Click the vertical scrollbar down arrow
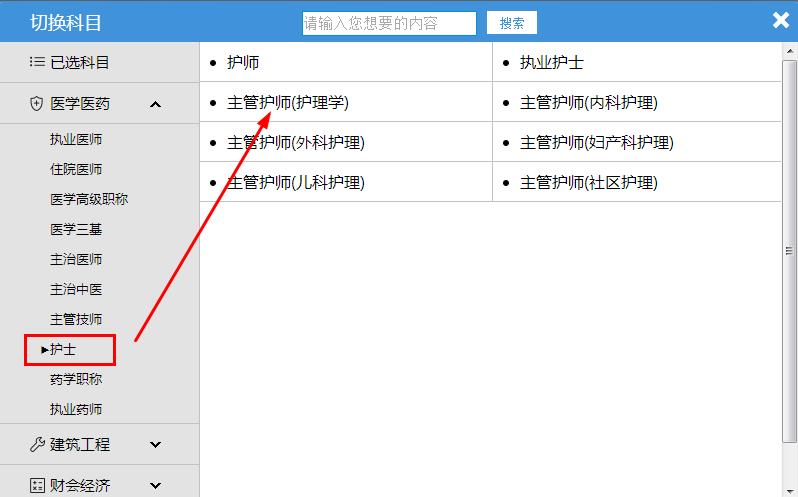The image size is (798, 497). pos(790,489)
